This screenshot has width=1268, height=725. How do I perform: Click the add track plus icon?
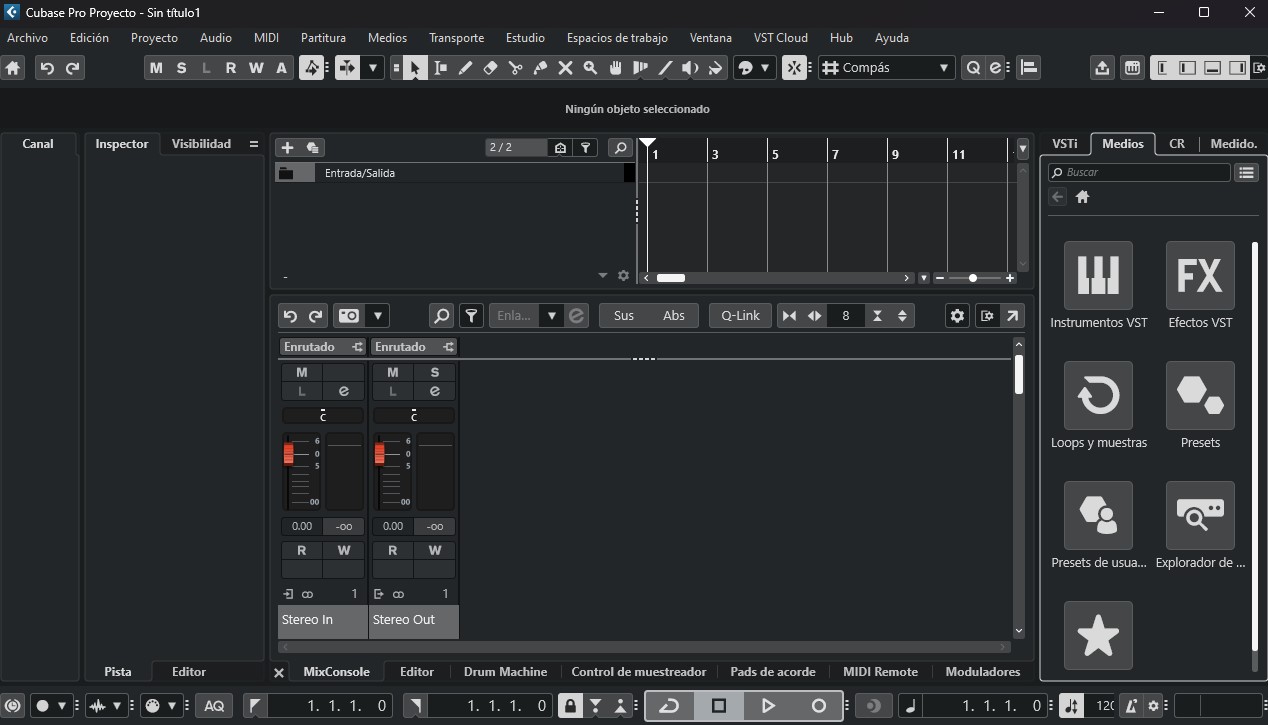point(287,147)
